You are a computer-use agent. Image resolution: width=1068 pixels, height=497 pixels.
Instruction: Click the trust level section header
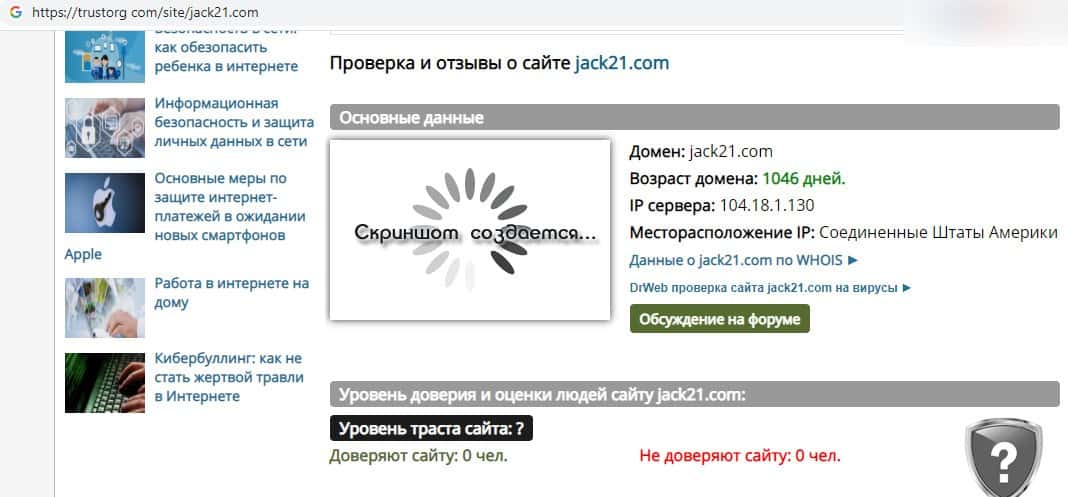click(x=695, y=394)
